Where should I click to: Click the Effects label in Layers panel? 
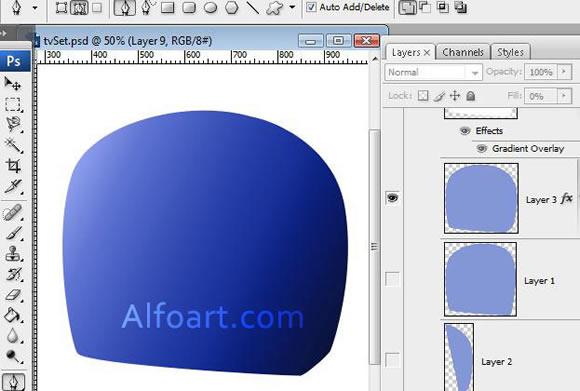[489, 131]
